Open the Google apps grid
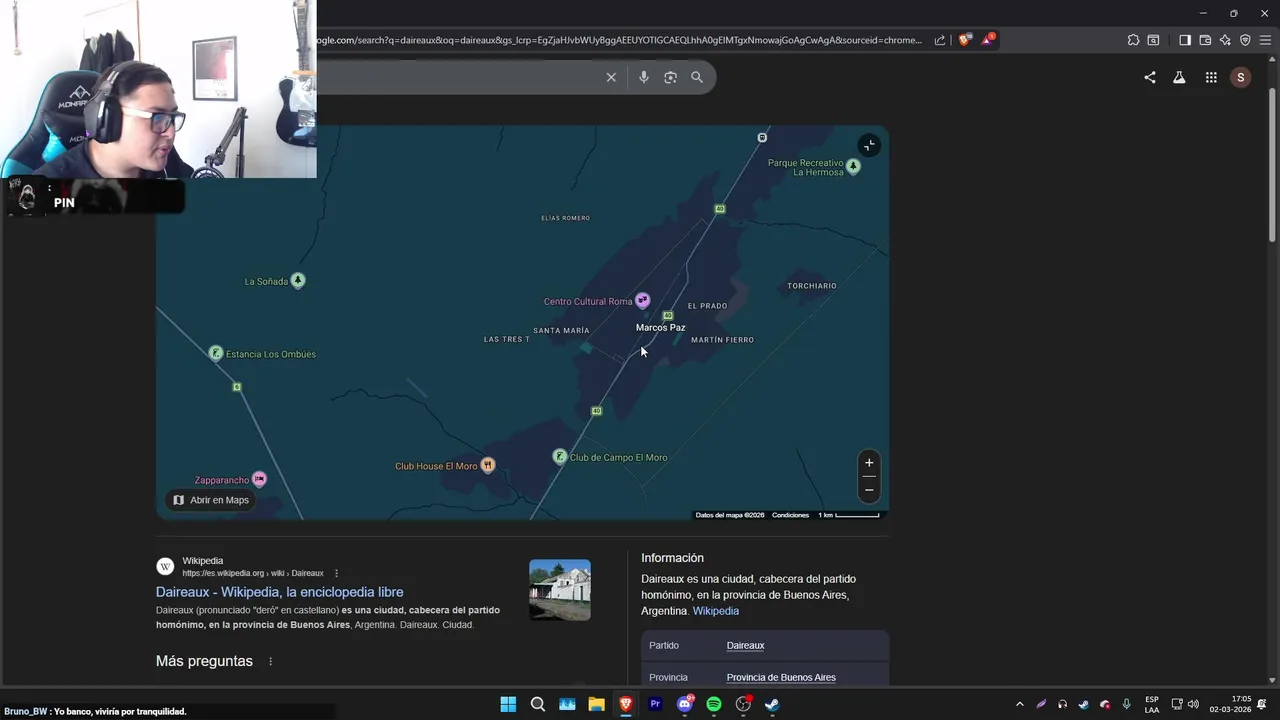 (1211, 77)
